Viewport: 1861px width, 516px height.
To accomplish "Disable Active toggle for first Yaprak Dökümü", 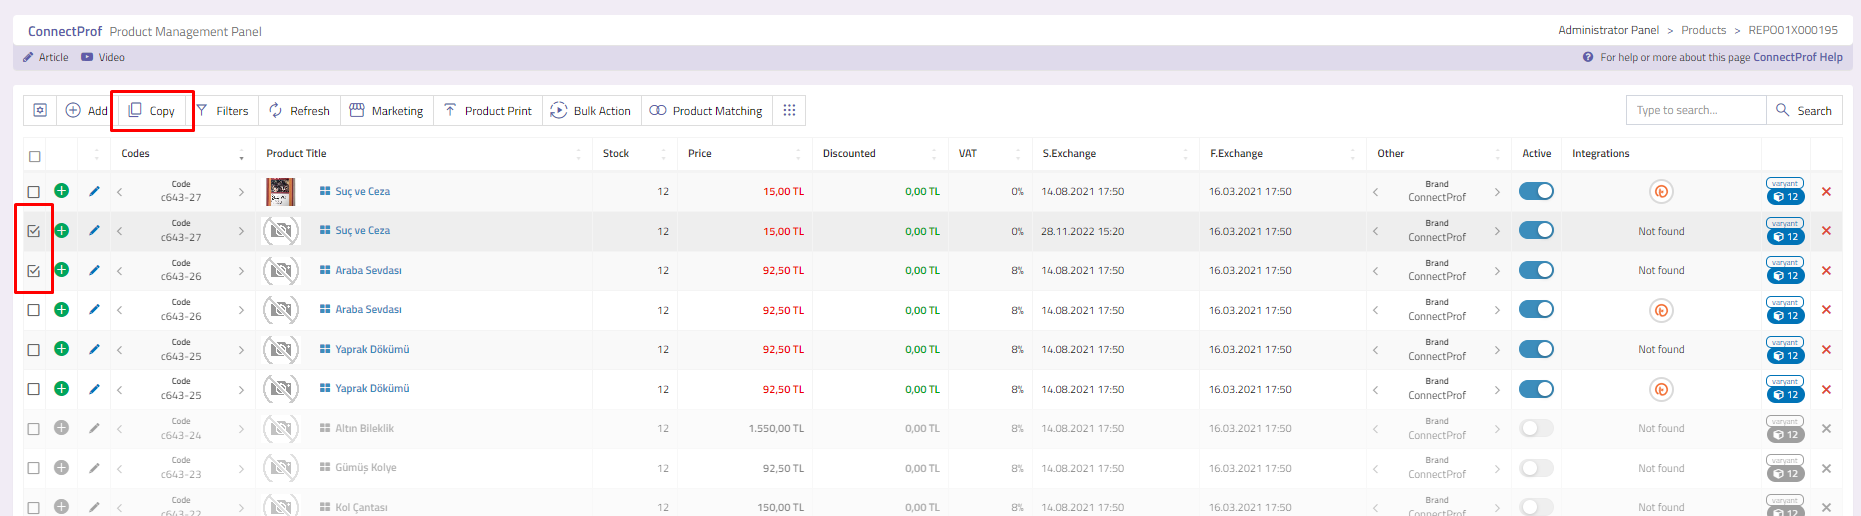I will (1536, 350).
